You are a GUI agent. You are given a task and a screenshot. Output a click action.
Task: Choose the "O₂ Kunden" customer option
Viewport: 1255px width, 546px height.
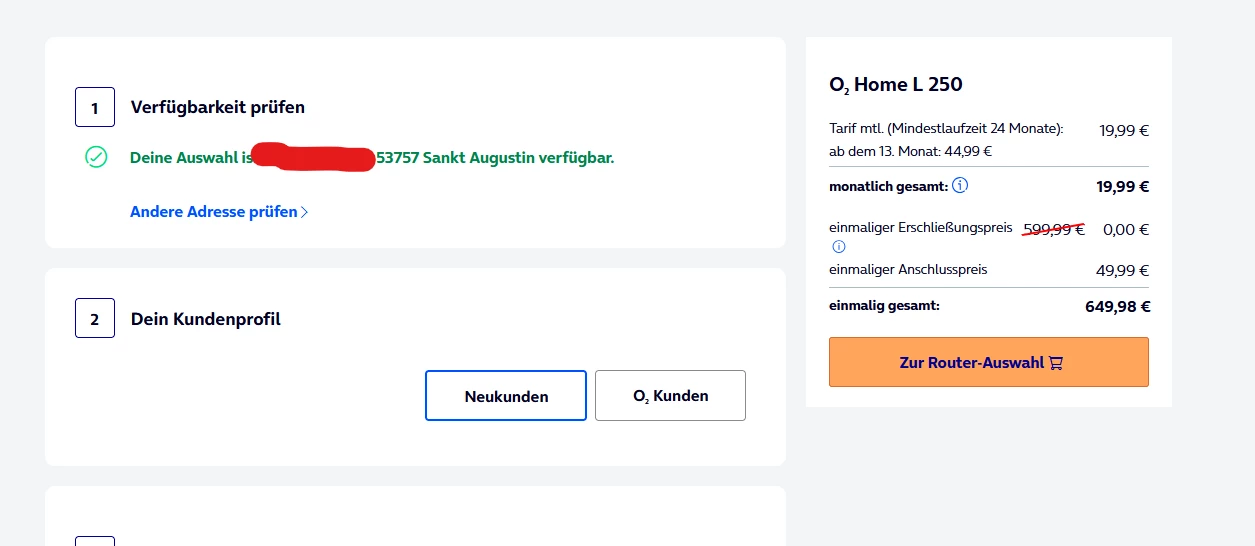[x=670, y=396]
